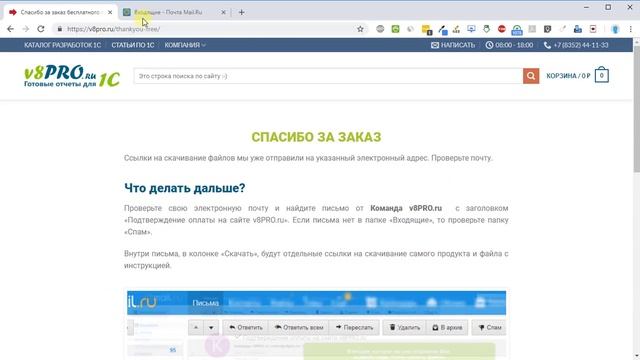Image resolution: width=640 pixels, height=360 pixels.
Task: Click the СПАСИБО ЗА ЗАКАЗ heading
Action: pos(316,137)
